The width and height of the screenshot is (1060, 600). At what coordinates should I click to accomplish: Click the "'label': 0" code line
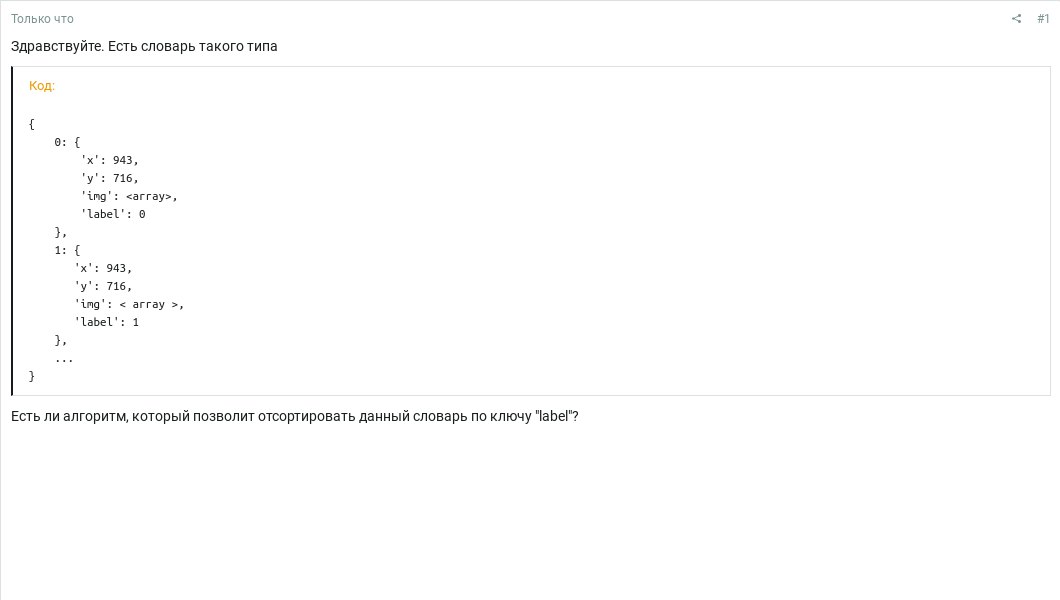tap(113, 214)
